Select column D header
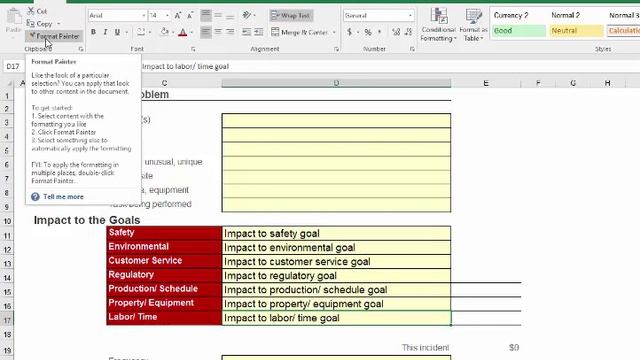This screenshot has width=640, height=360. pyautogui.click(x=336, y=83)
